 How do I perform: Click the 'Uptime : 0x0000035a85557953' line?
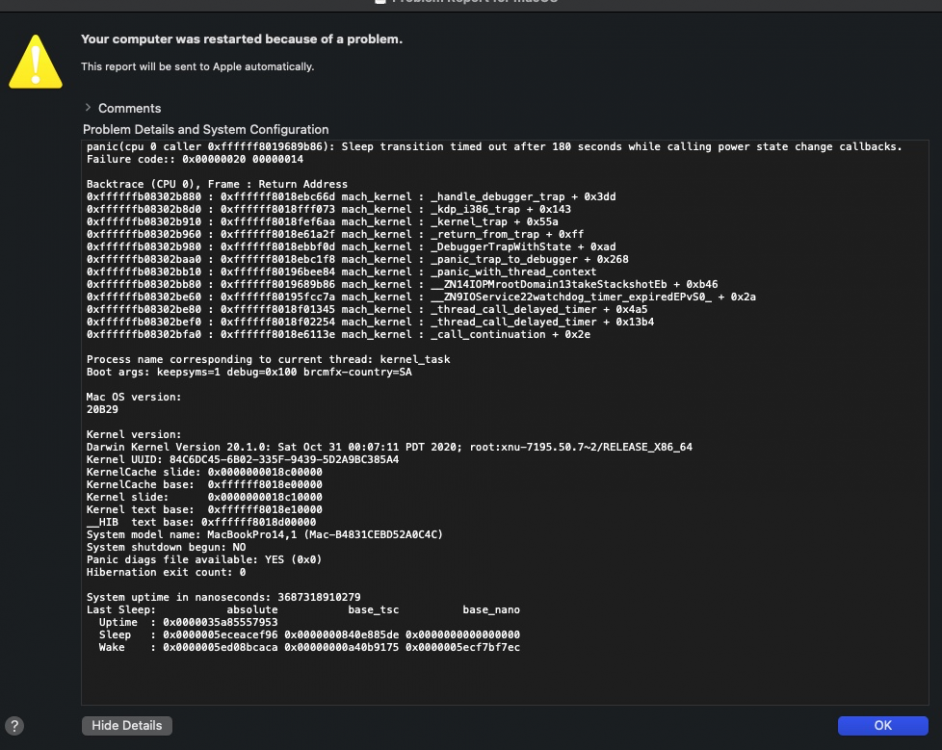pyautogui.click(x=188, y=623)
